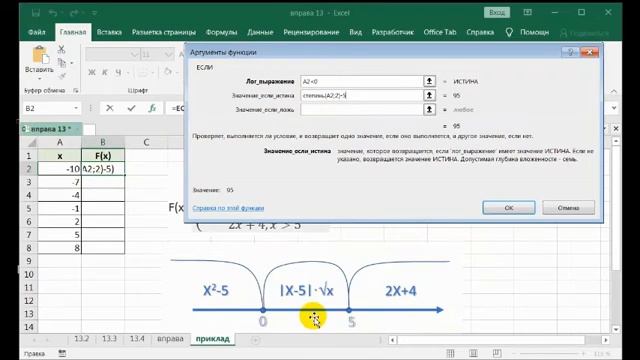The height and width of the screenshot is (360, 640).
Task: Open clipboard group dialog launcher
Action: tap(76, 90)
